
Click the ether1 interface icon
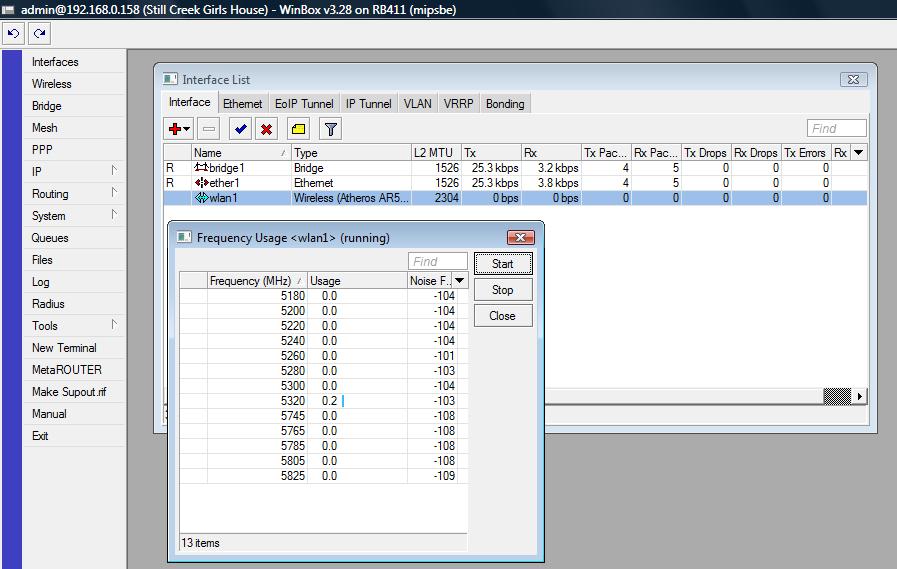[201, 182]
